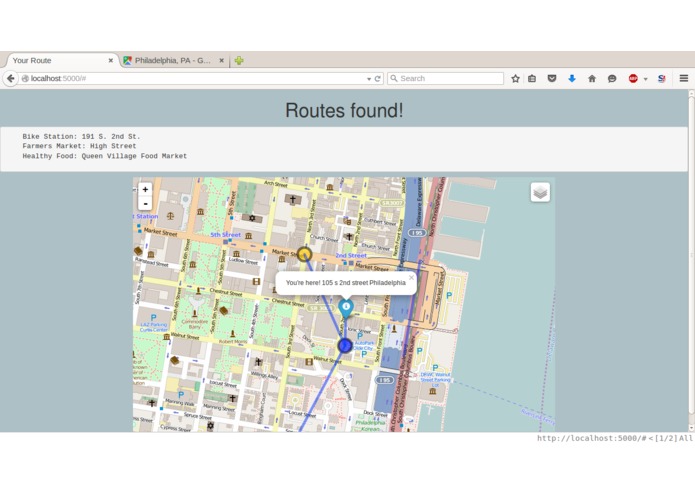Go to the browser home page icon
This screenshot has width=695, height=494.
point(592,78)
